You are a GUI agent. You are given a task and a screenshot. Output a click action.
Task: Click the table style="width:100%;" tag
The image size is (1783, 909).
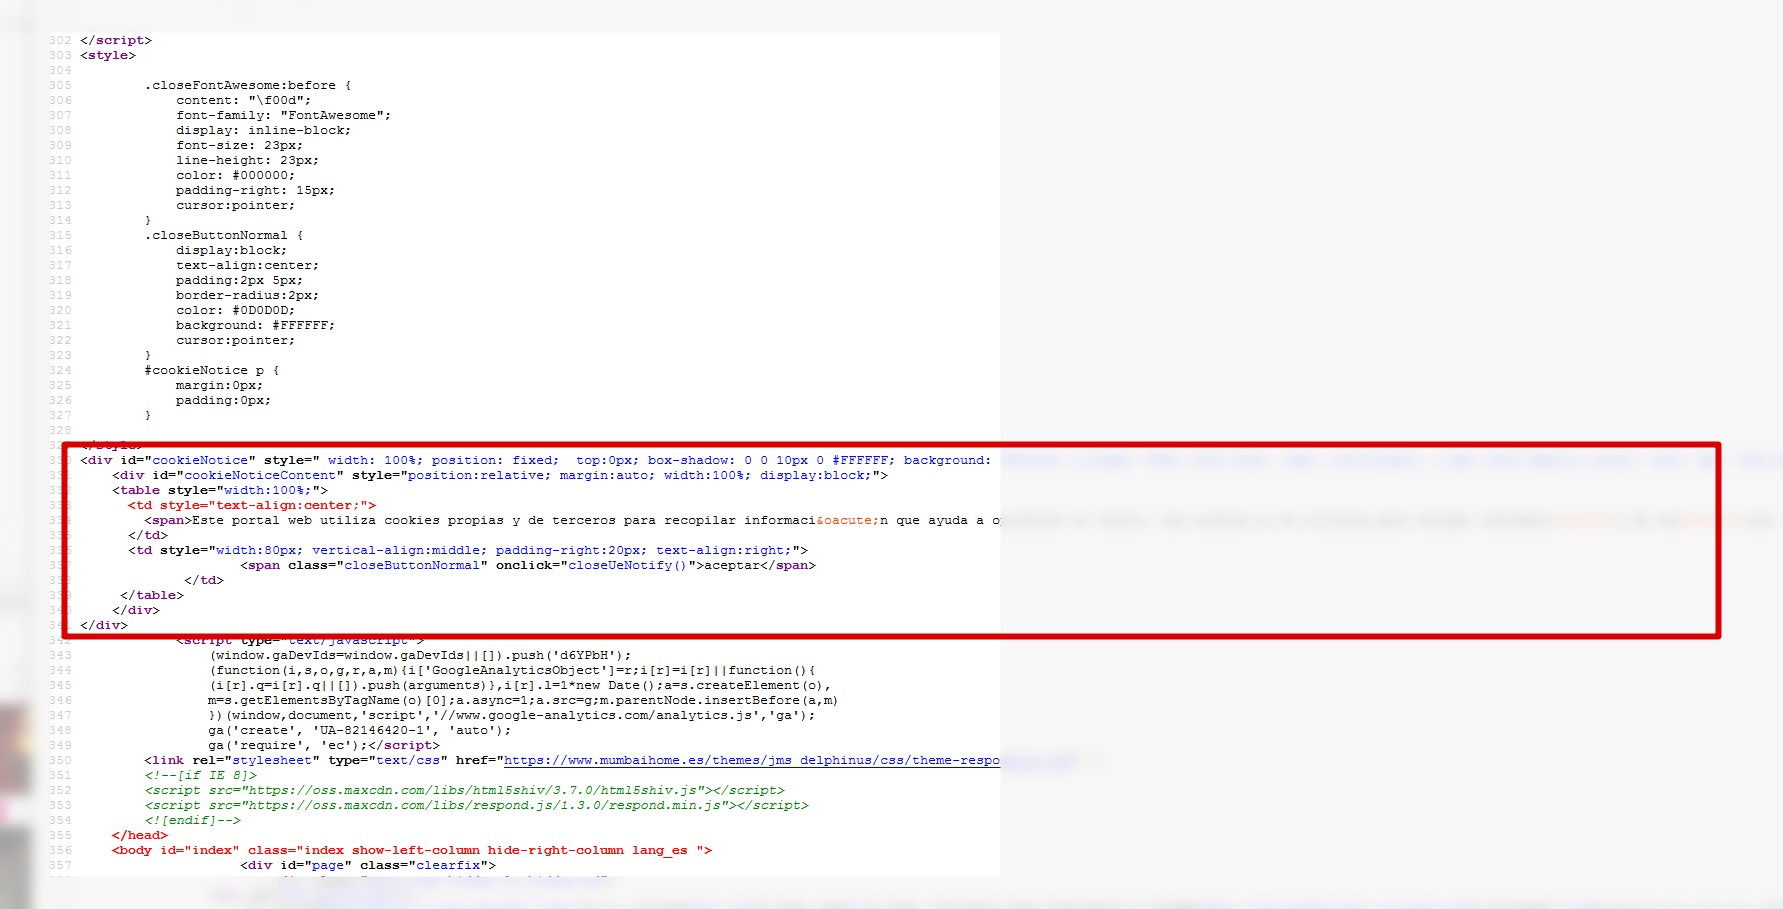pos(220,490)
